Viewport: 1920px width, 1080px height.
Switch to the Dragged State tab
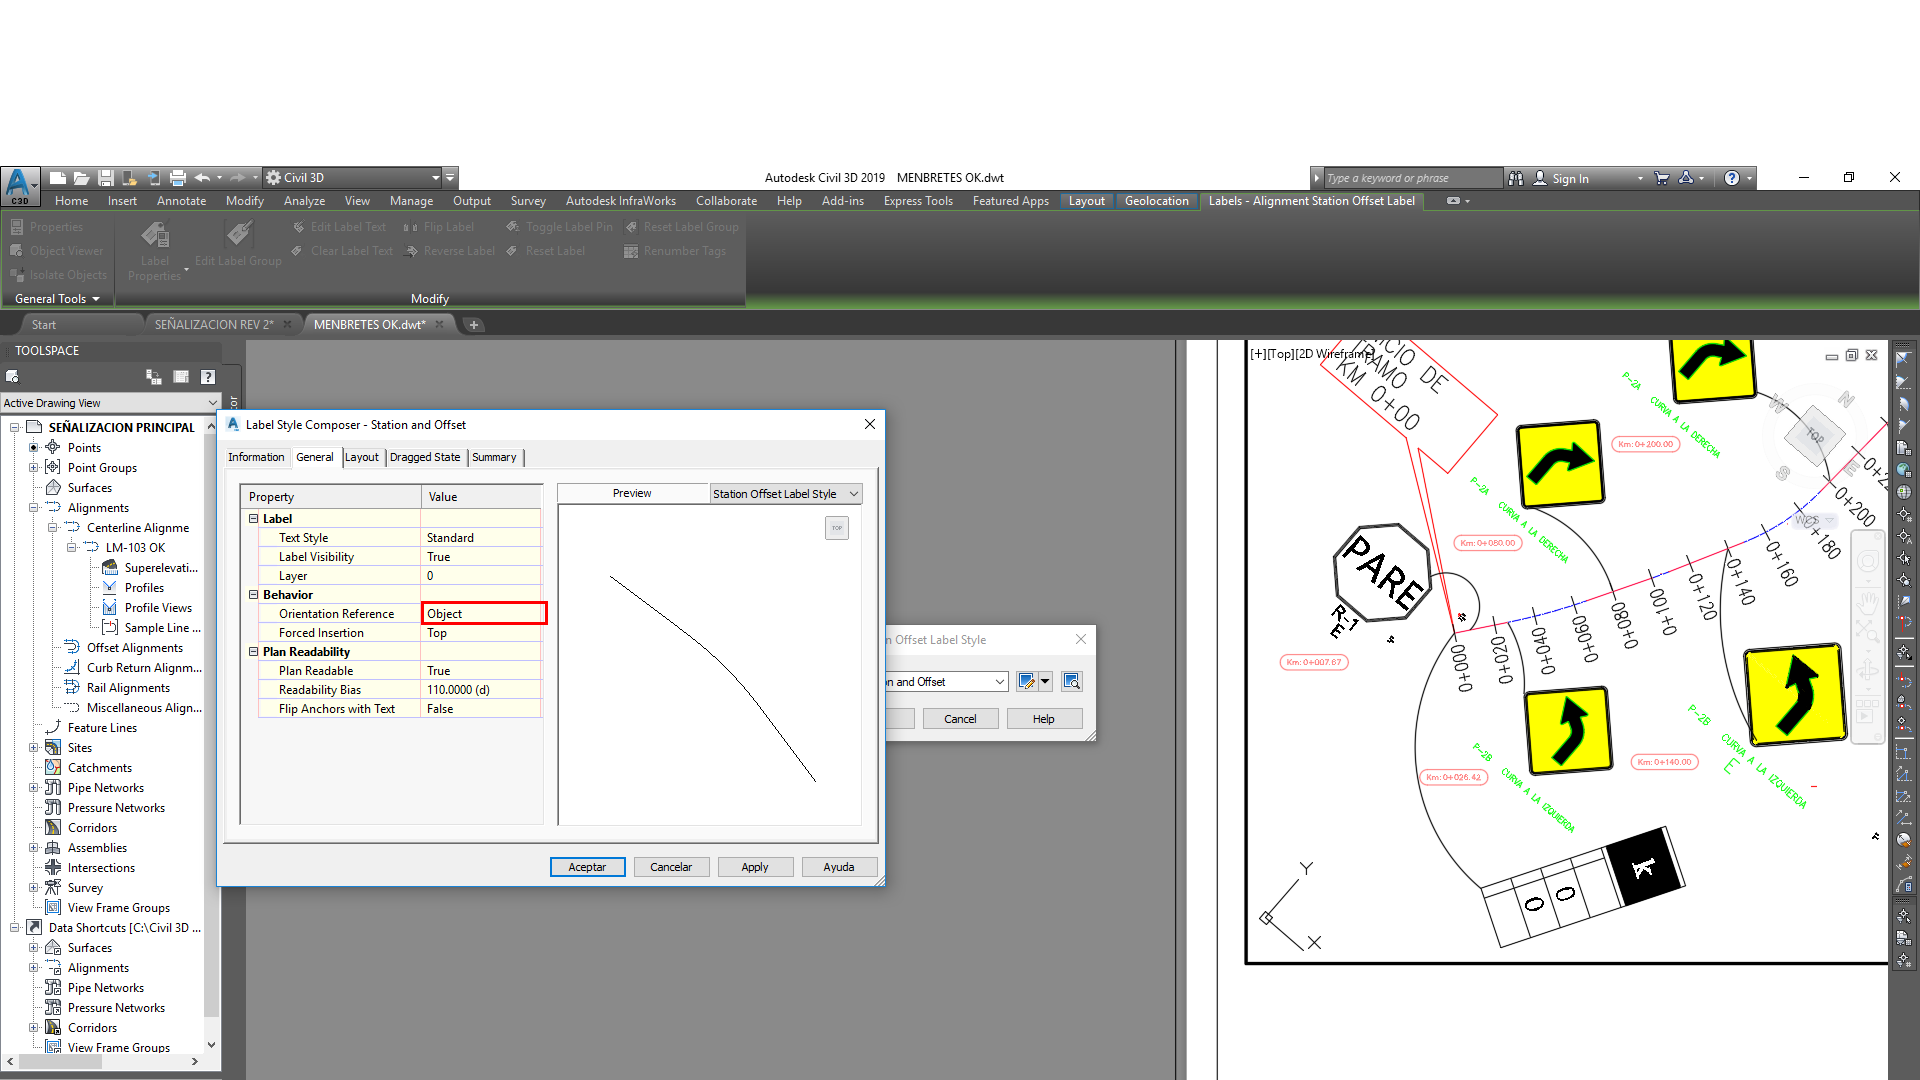(425, 457)
